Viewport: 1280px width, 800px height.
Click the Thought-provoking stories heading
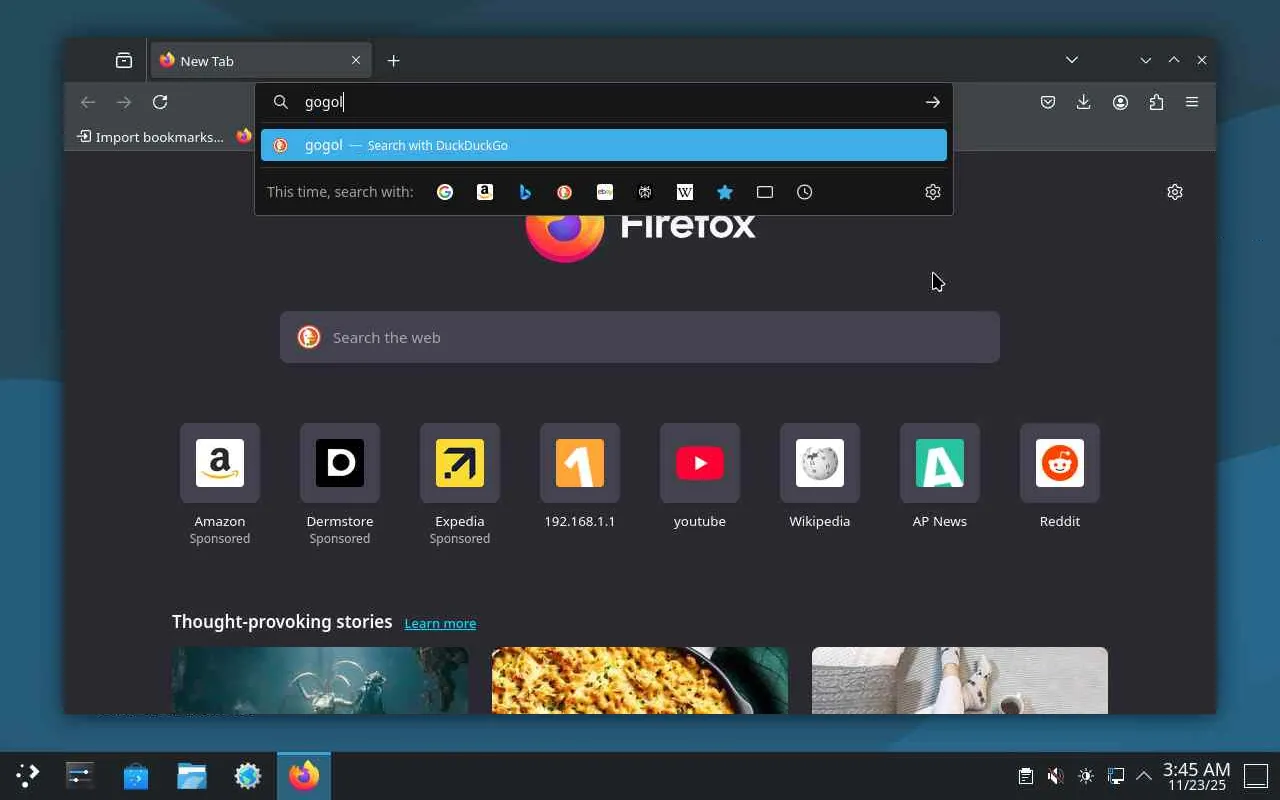[x=282, y=622]
